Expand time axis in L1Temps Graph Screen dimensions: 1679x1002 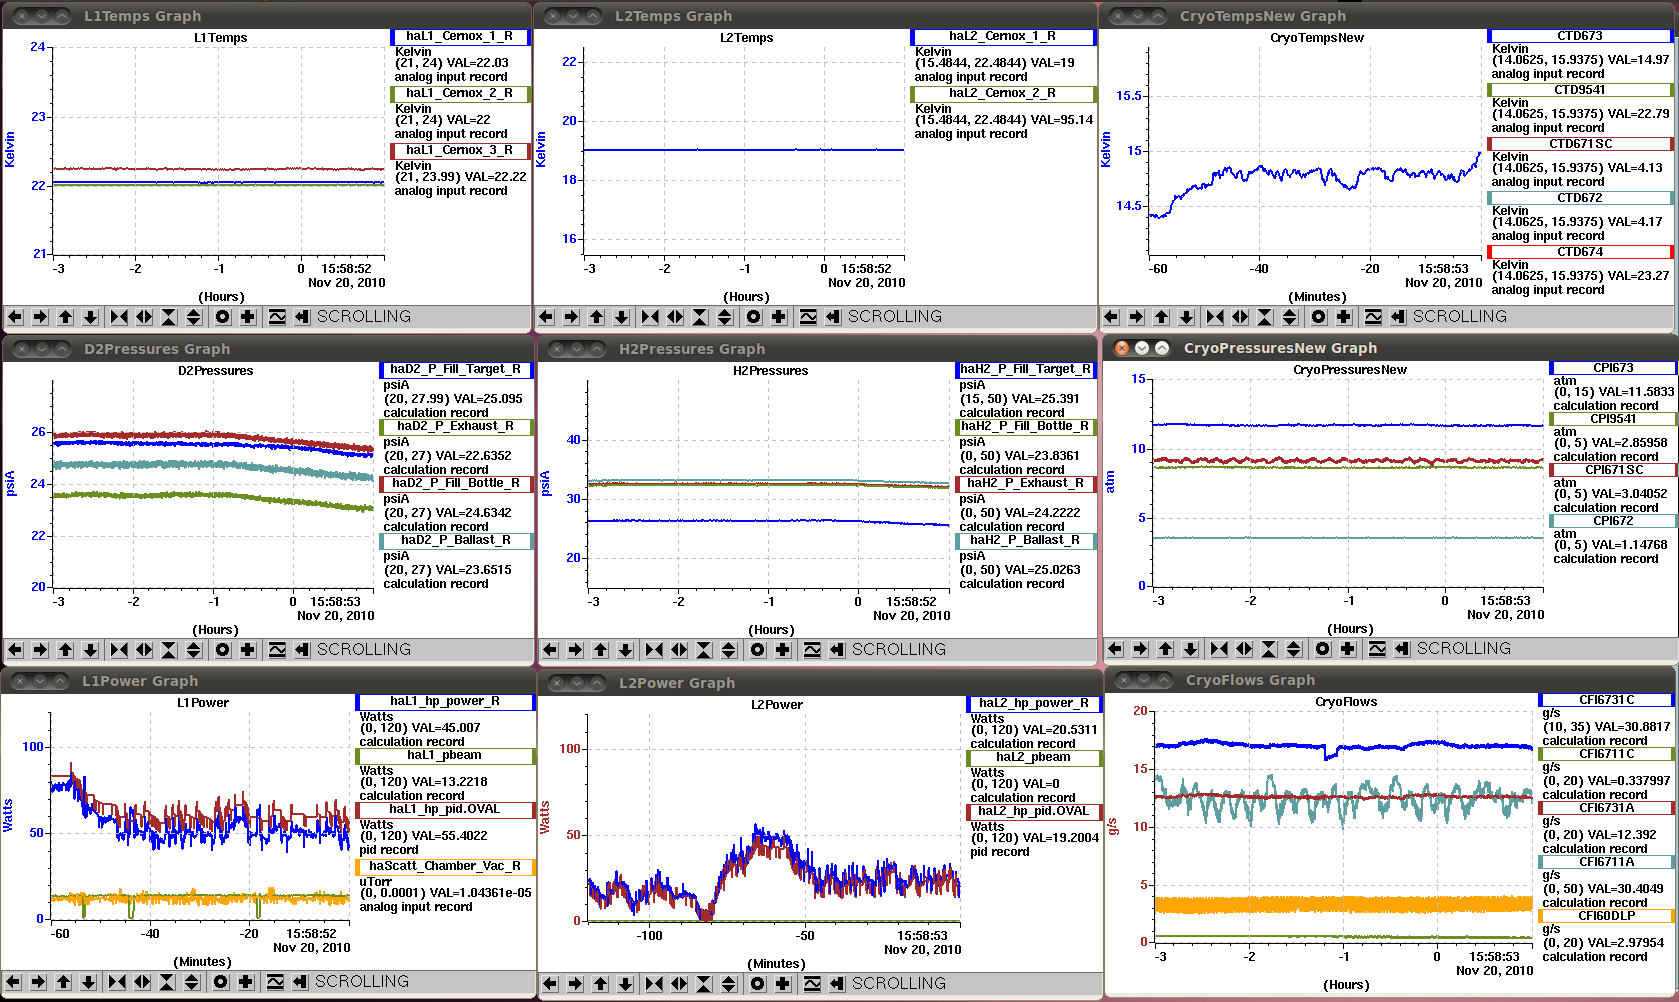pyautogui.click(x=144, y=317)
